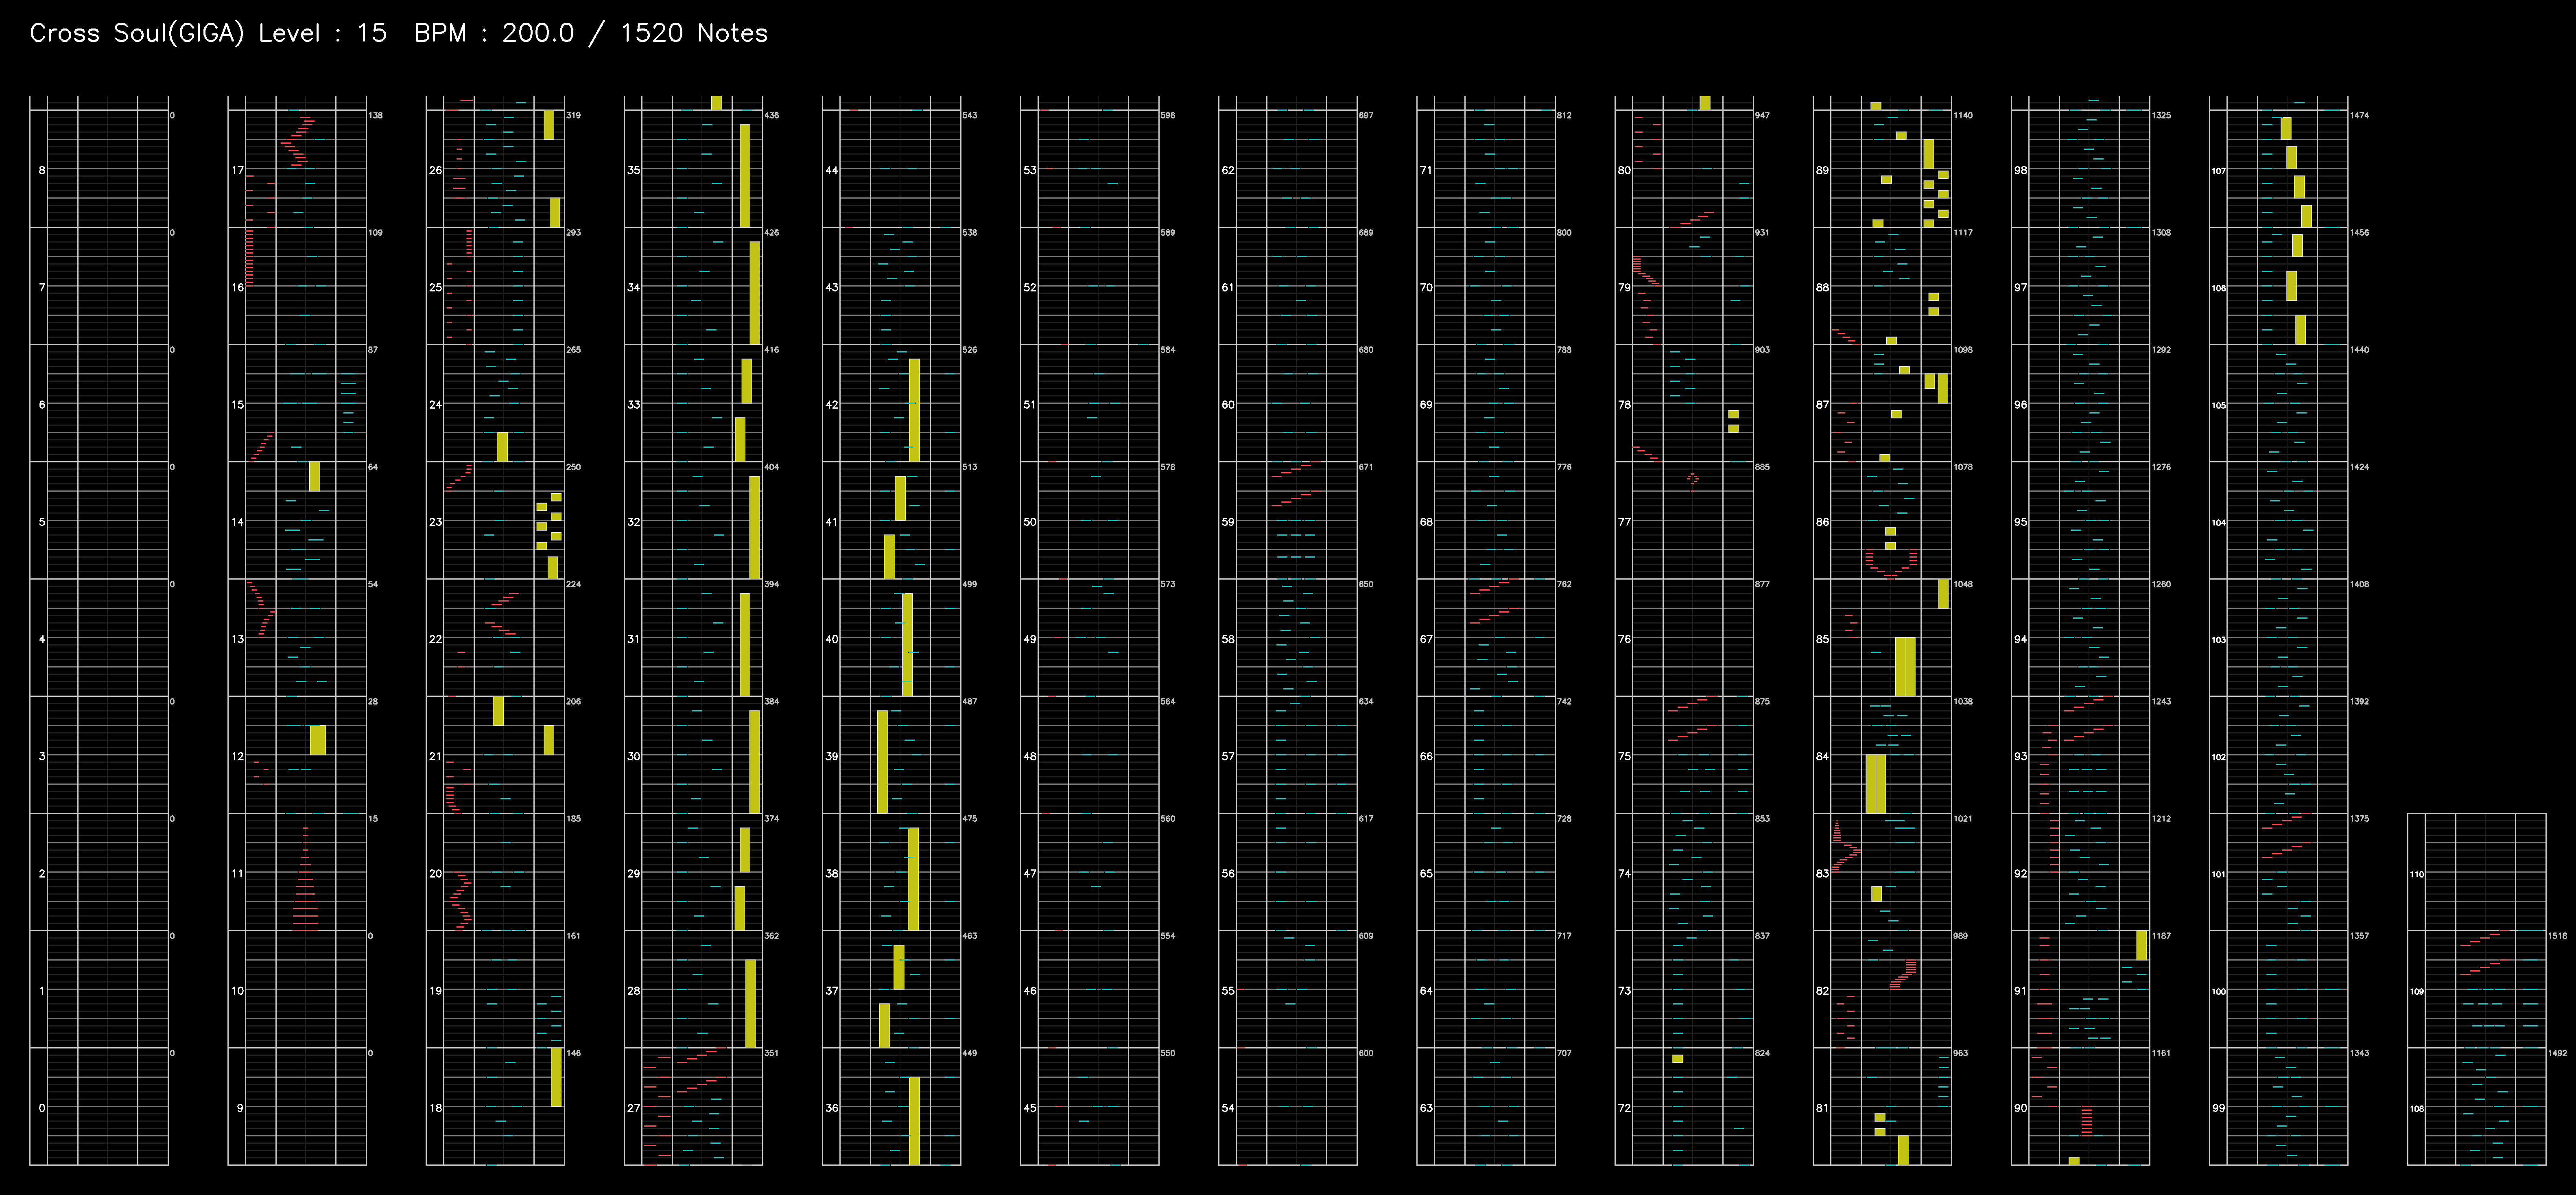Click note count 1140 above measure 89

click(x=1962, y=115)
